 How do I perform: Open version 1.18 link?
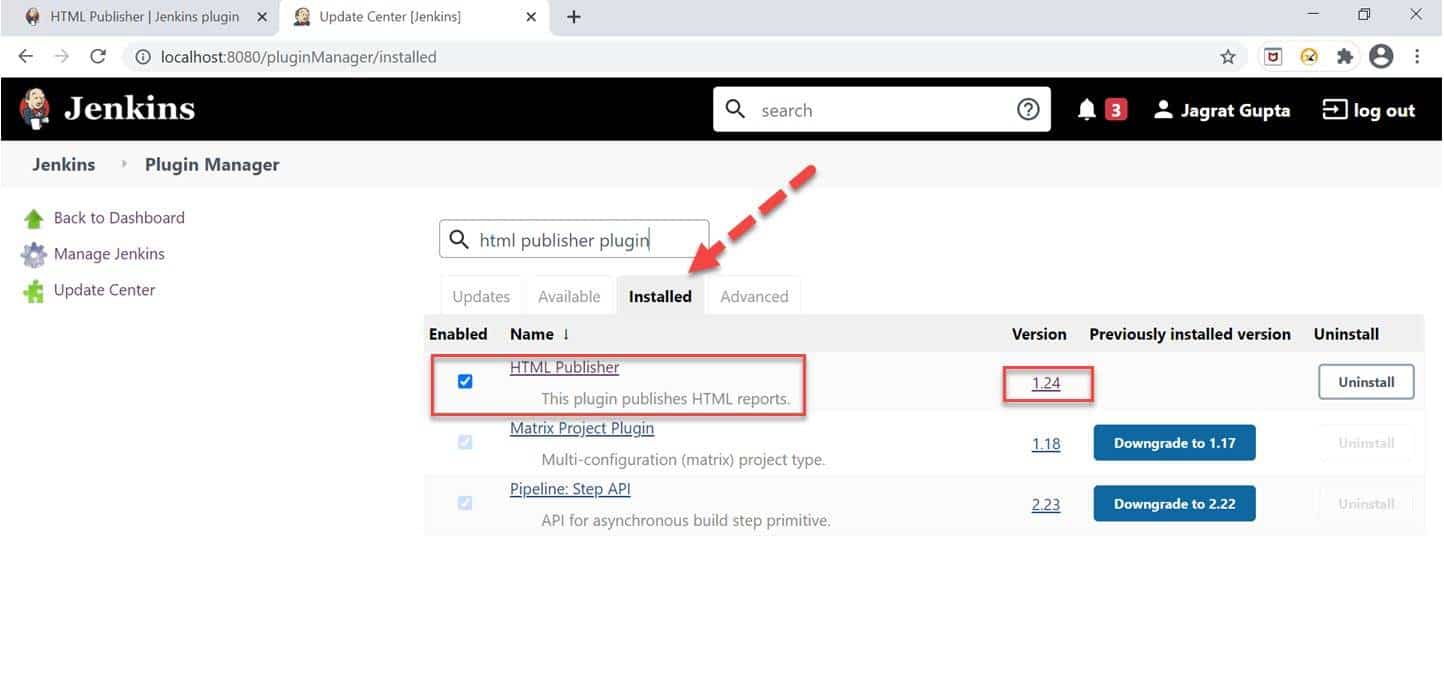pos(1046,444)
